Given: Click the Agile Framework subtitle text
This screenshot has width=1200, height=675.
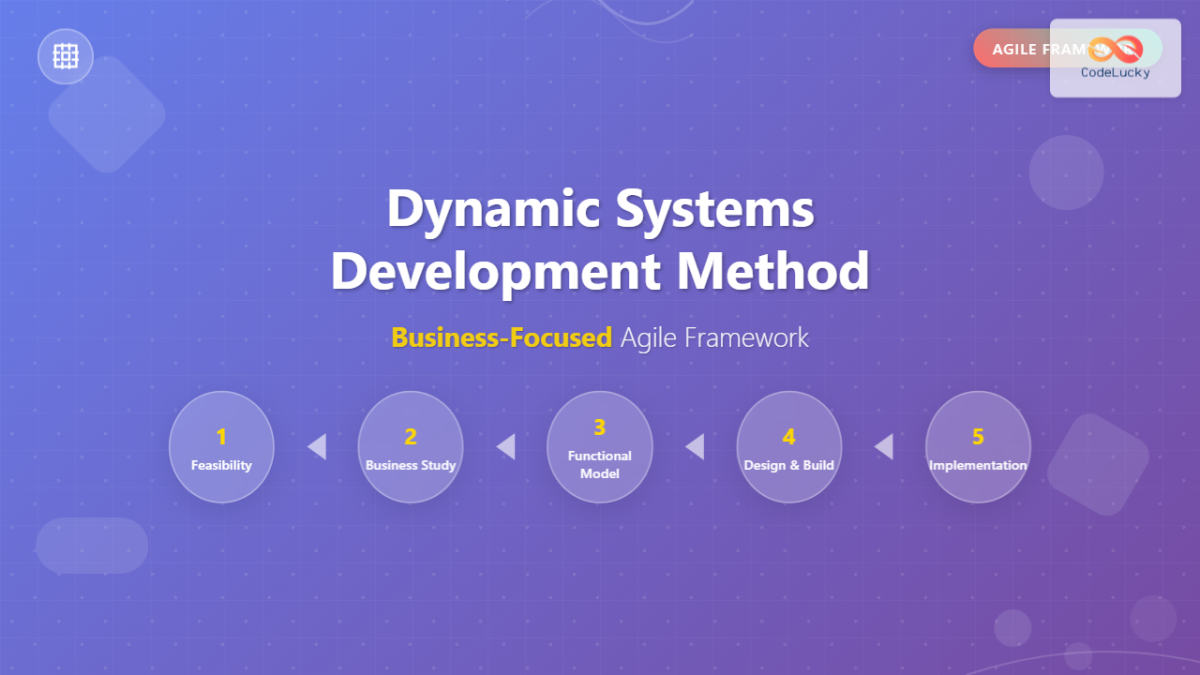Looking at the screenshot, I should click(714, 337).
